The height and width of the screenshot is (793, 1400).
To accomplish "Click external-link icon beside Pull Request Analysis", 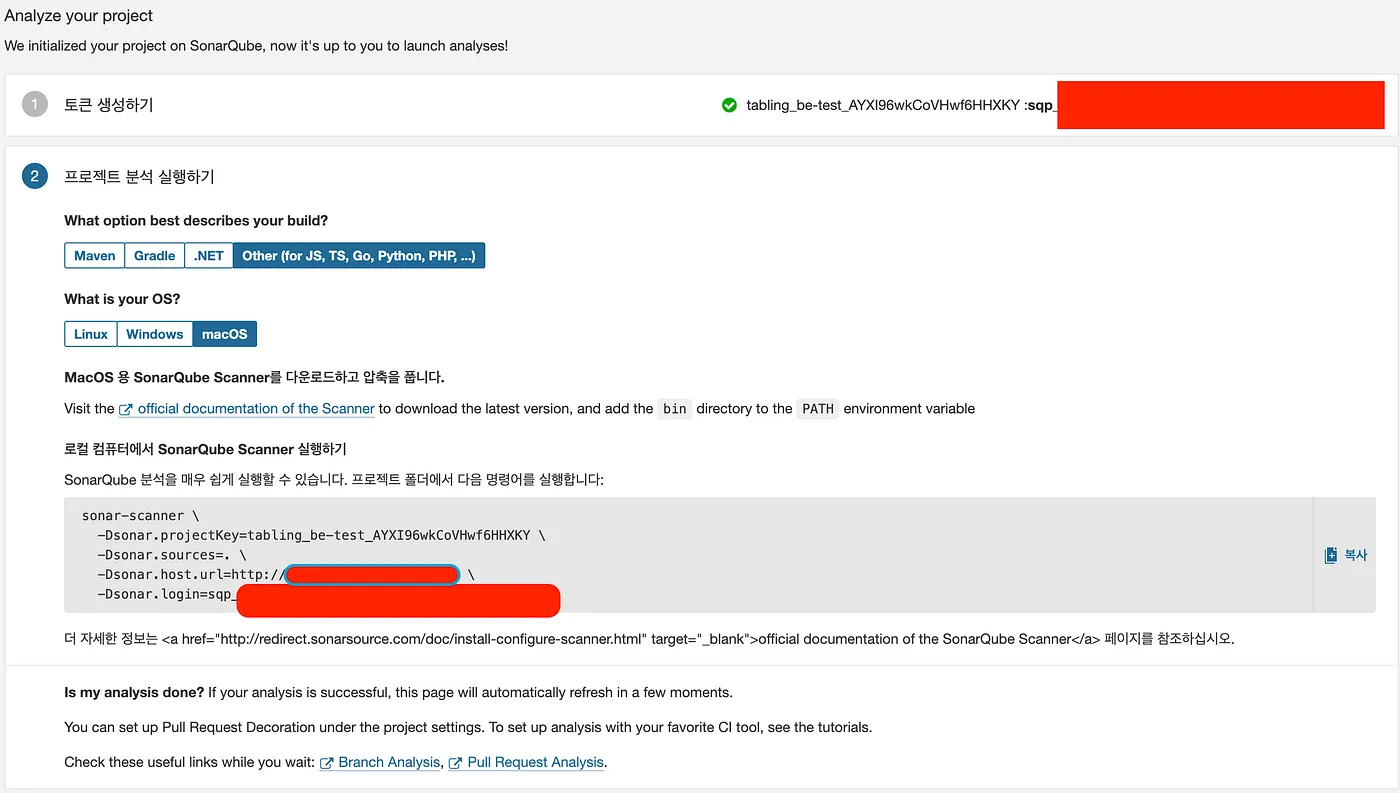I will [456, 763].
